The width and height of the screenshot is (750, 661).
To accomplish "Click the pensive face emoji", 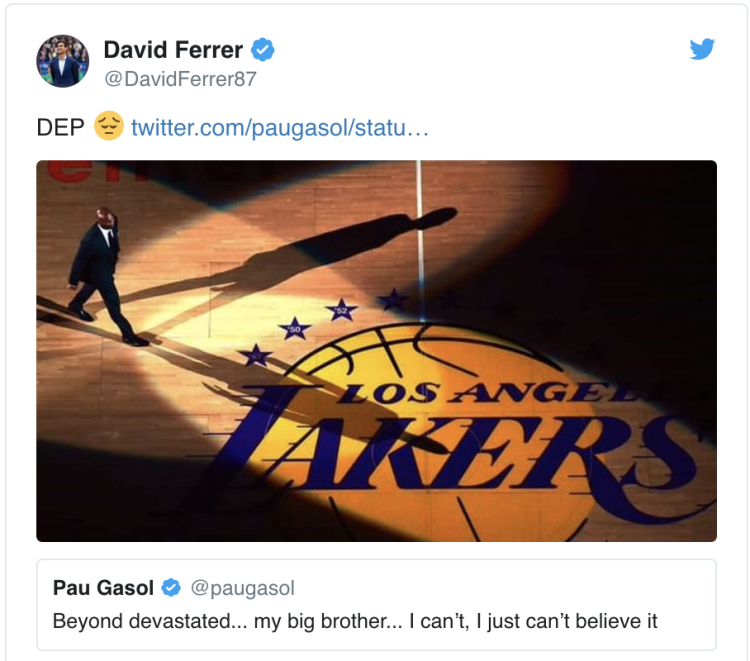I will click(x=108, y=127).
